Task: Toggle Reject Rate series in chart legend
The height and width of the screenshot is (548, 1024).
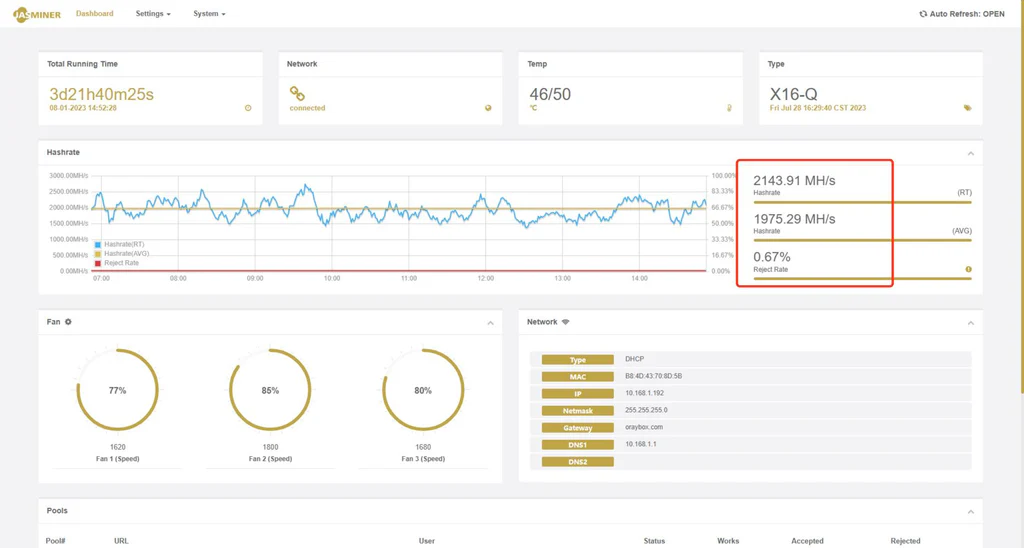Action: [116, 263]
